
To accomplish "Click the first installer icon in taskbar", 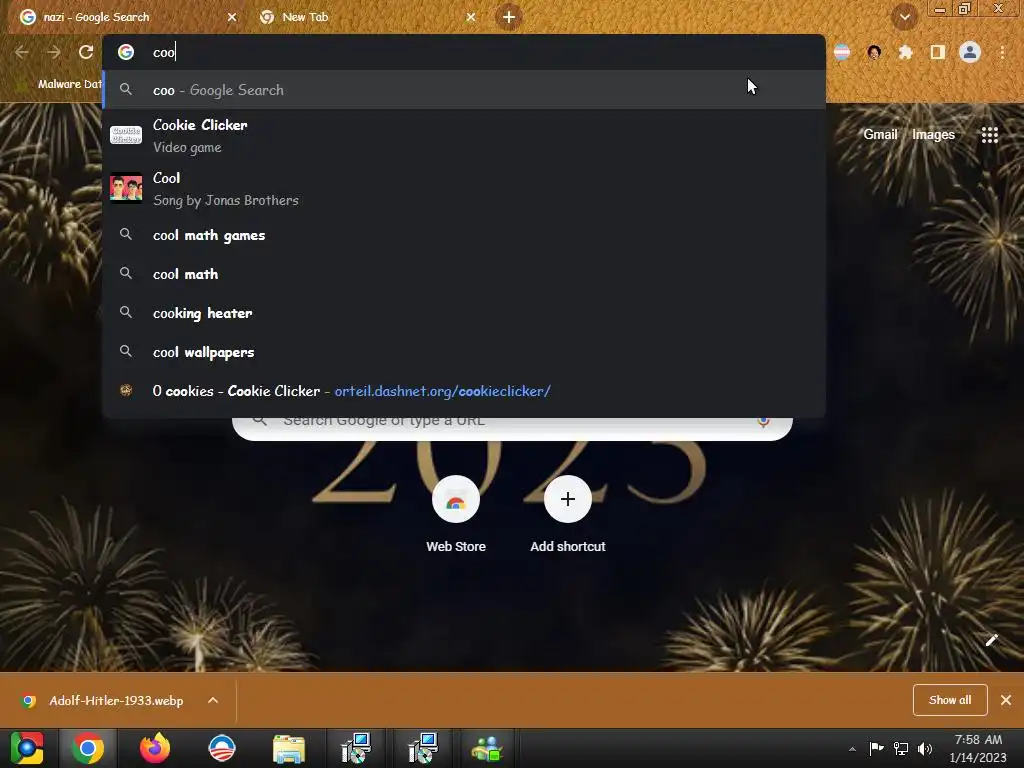I will [356, 748].
